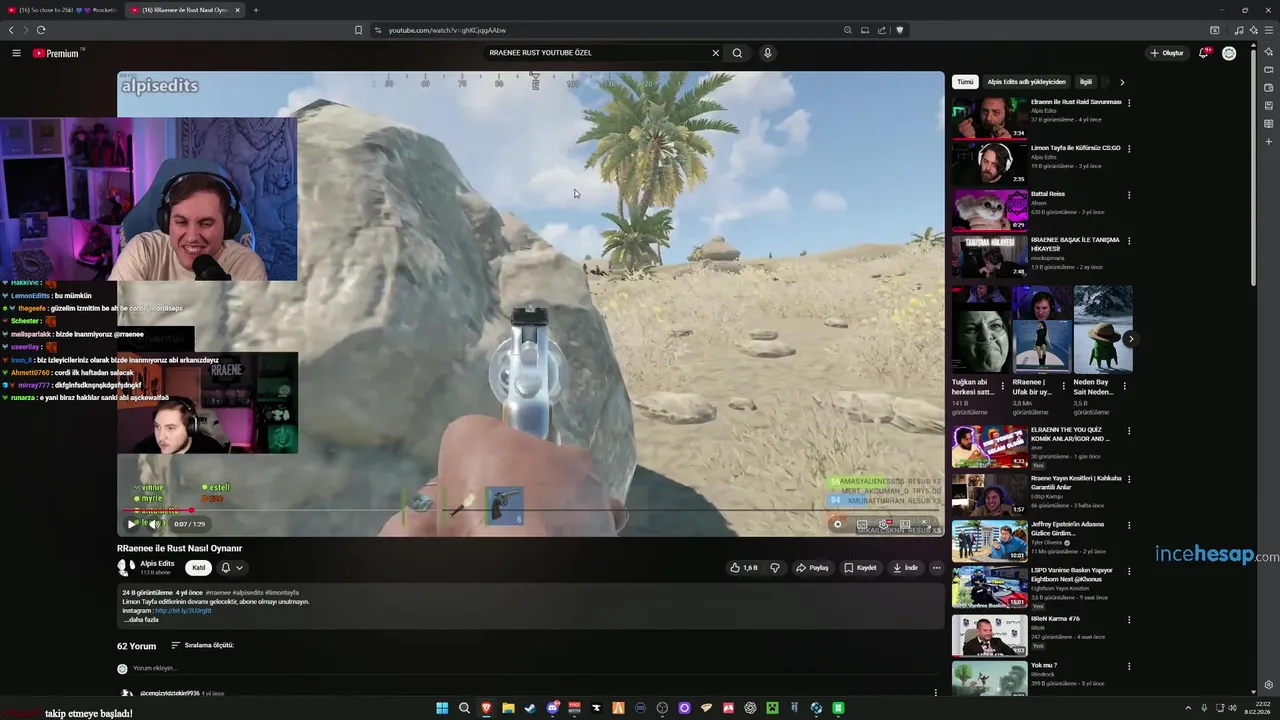Open account avatar menu

tap(1229, 53)
